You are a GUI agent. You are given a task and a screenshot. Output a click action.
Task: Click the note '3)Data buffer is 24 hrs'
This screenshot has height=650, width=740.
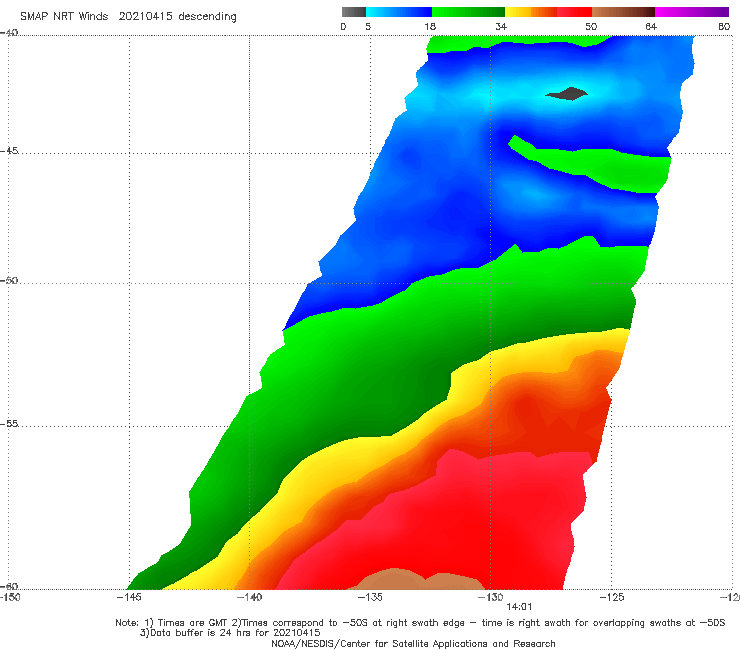196,633
